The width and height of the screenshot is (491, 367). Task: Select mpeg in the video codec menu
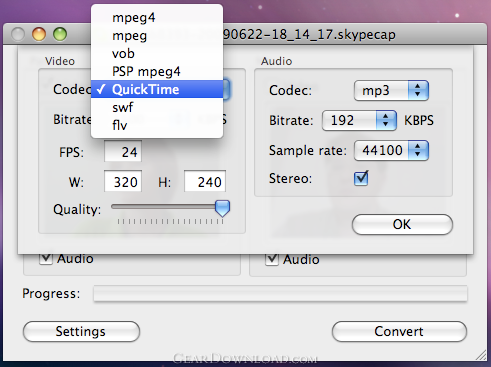157,35
